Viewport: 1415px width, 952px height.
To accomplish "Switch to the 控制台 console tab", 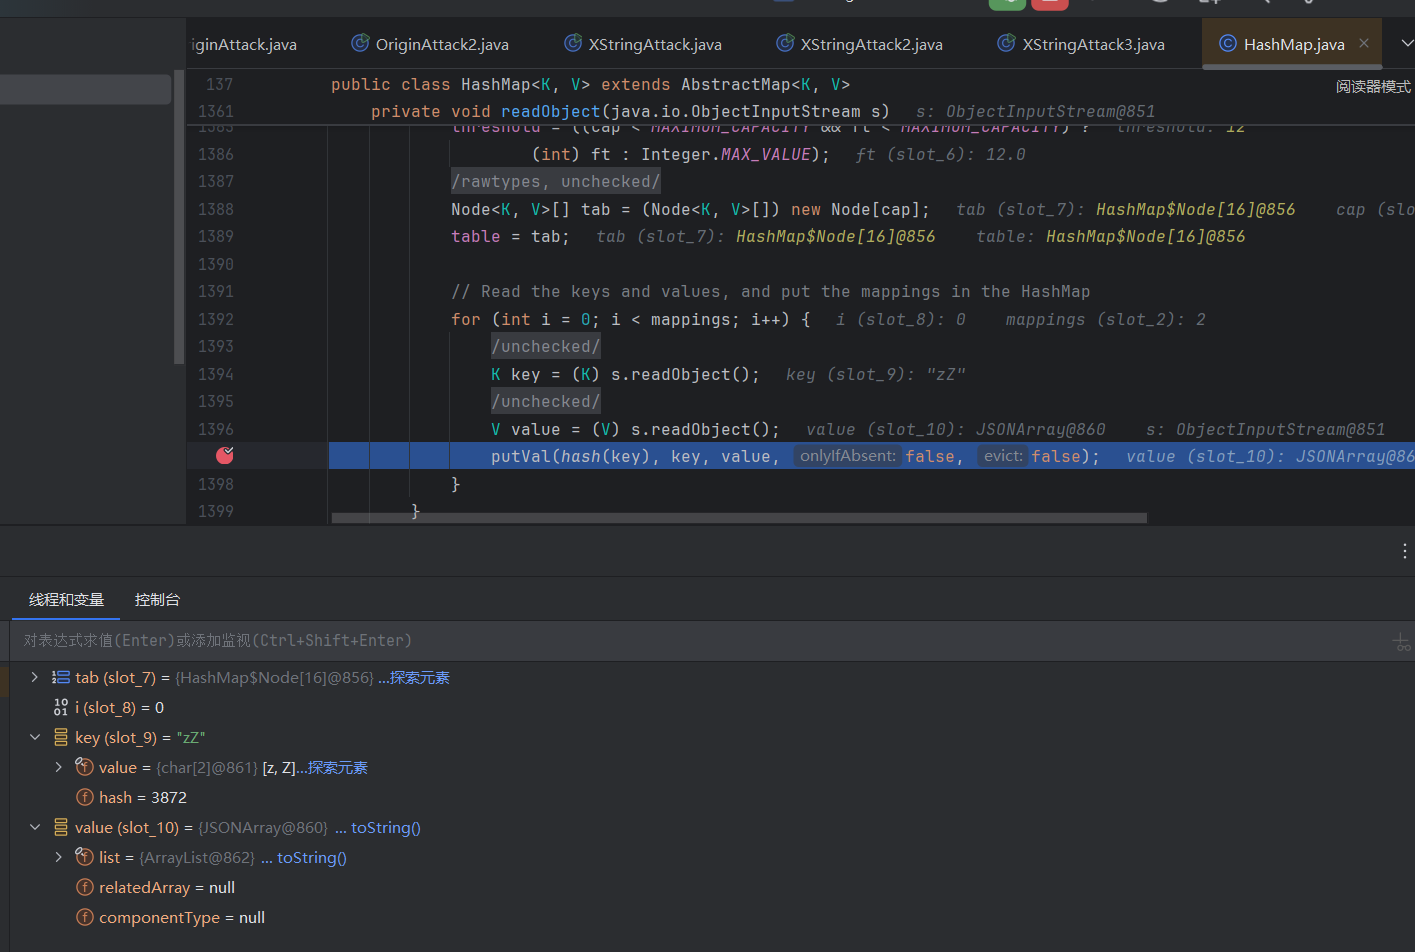I will (x=157, y=600).
